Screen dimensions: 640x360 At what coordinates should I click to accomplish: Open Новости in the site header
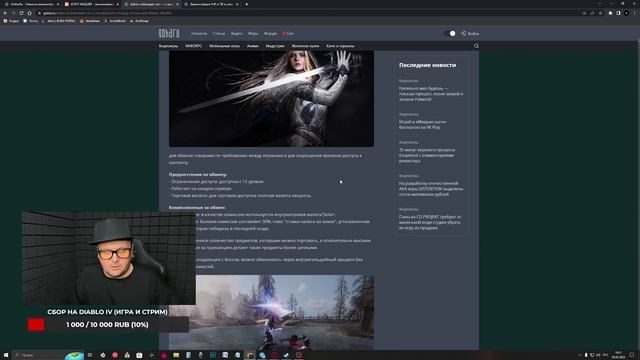pos(199,33)
